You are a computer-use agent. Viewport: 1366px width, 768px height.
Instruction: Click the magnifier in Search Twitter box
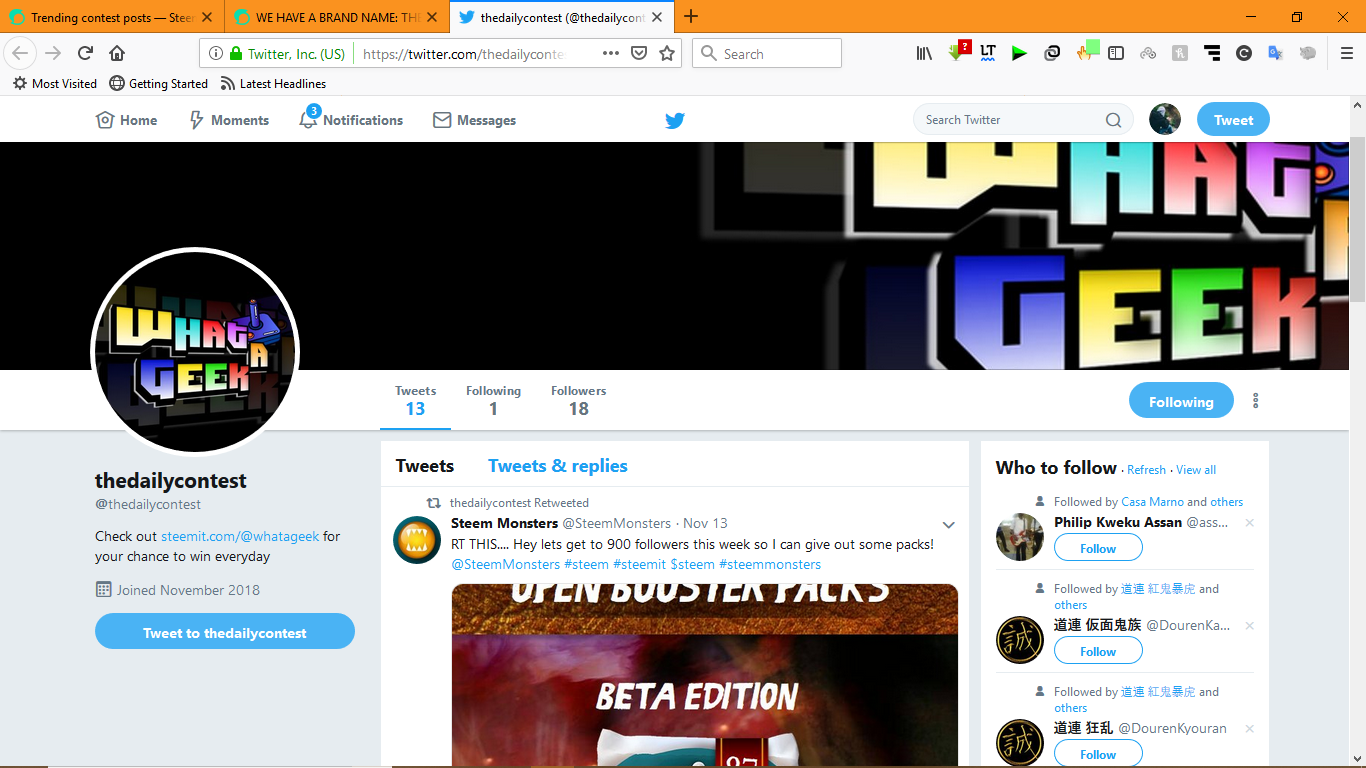point(1113,120)
